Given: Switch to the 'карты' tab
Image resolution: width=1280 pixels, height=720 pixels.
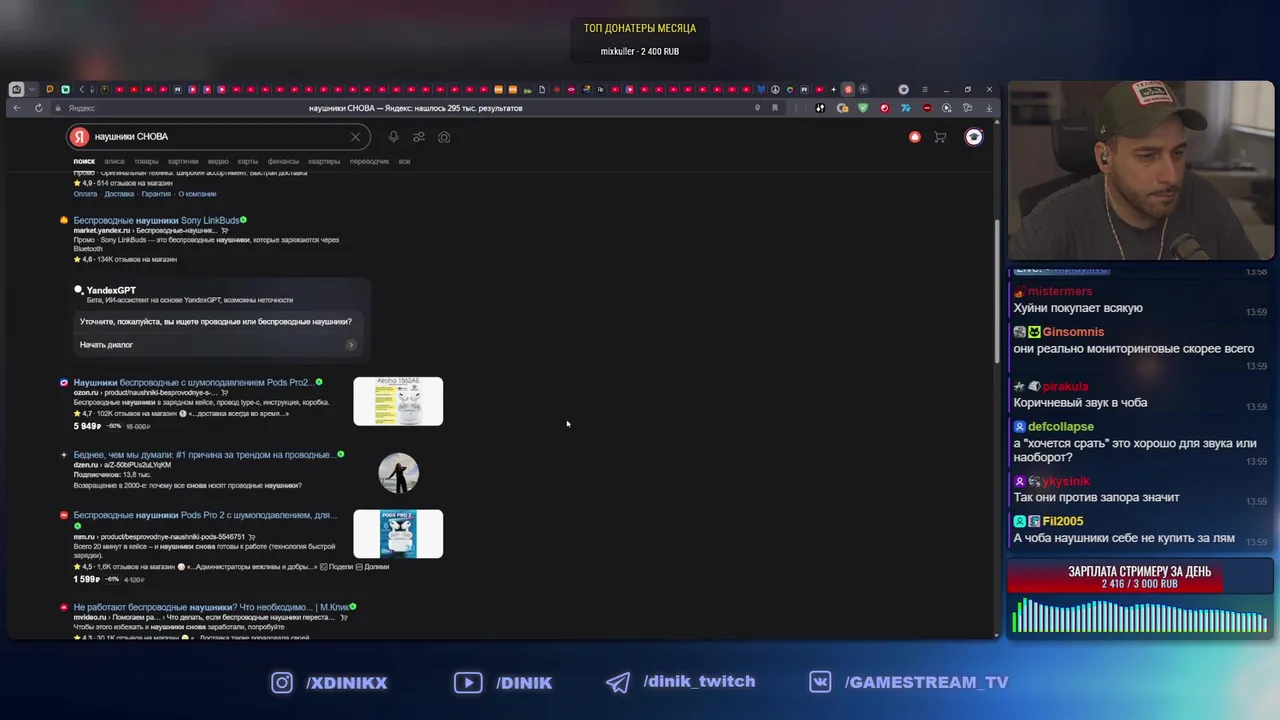Looking at the screenshot, I should coord(248,161).
